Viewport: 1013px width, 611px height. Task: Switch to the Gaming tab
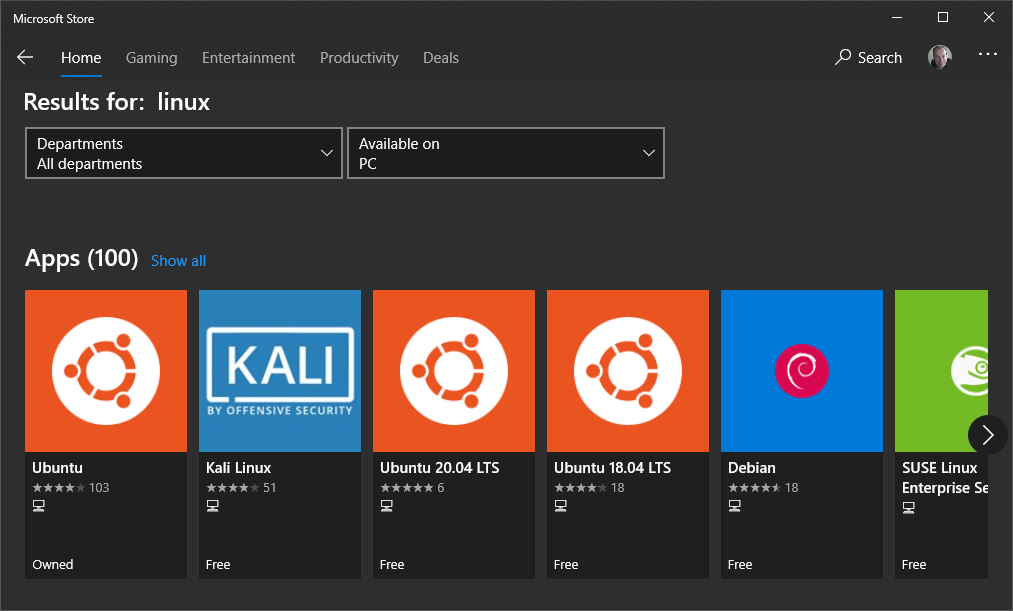[151, 58]
